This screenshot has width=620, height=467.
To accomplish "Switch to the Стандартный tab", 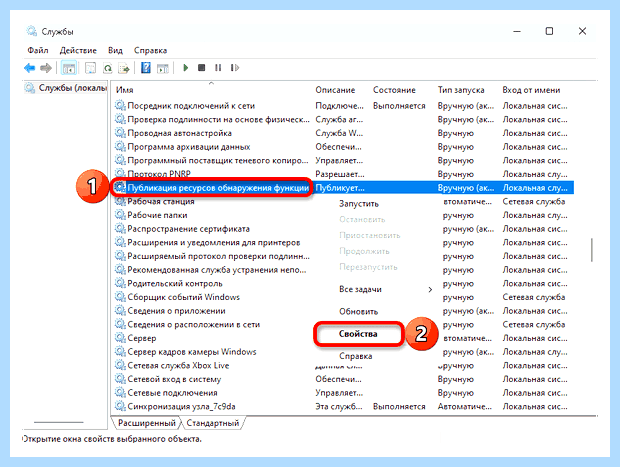I will (x=213, y=423).
